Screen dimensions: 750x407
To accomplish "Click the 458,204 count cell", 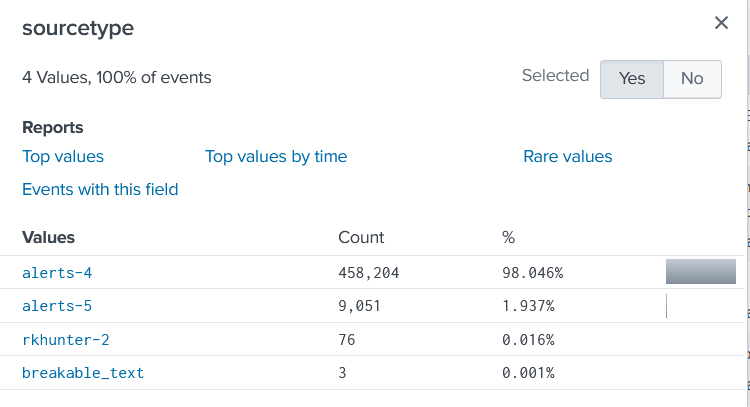I will (x=370, y=272).
